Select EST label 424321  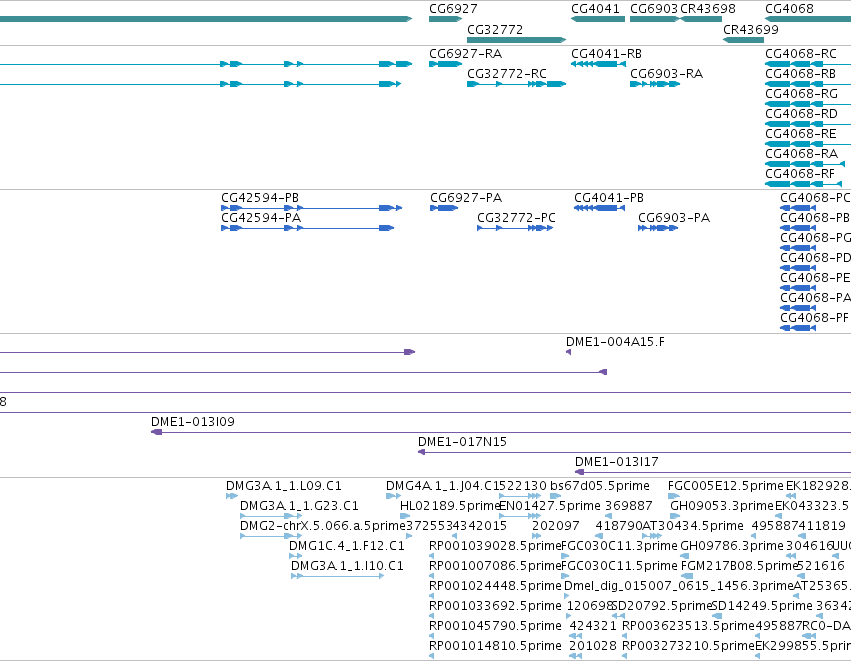(x=593, y=626)
